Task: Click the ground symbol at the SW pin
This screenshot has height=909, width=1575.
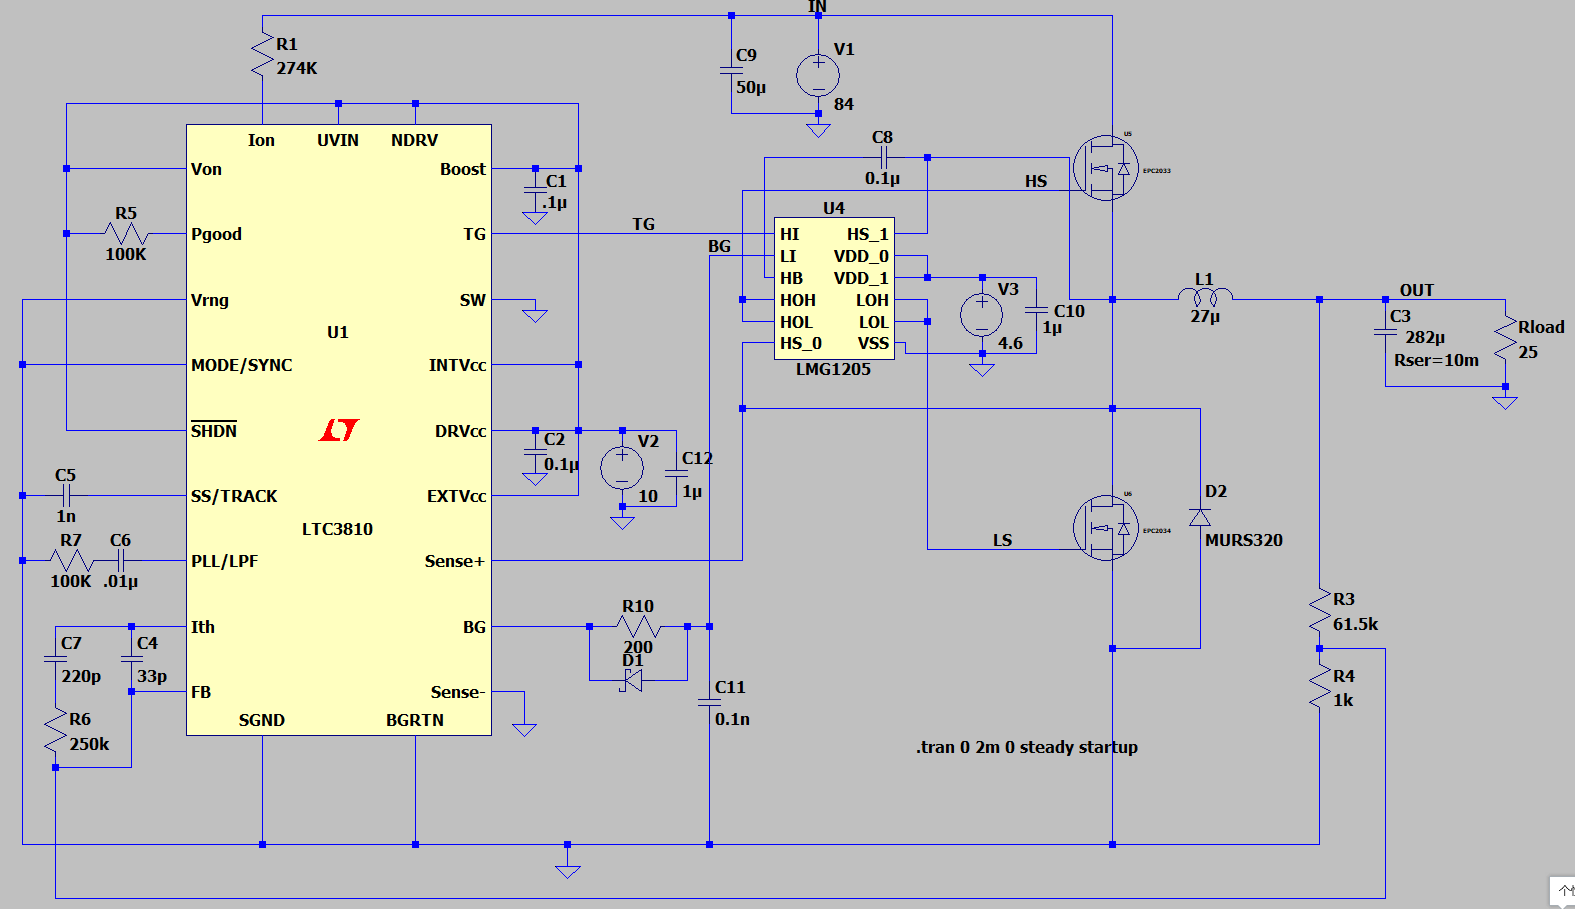Action: click(535, 315)
